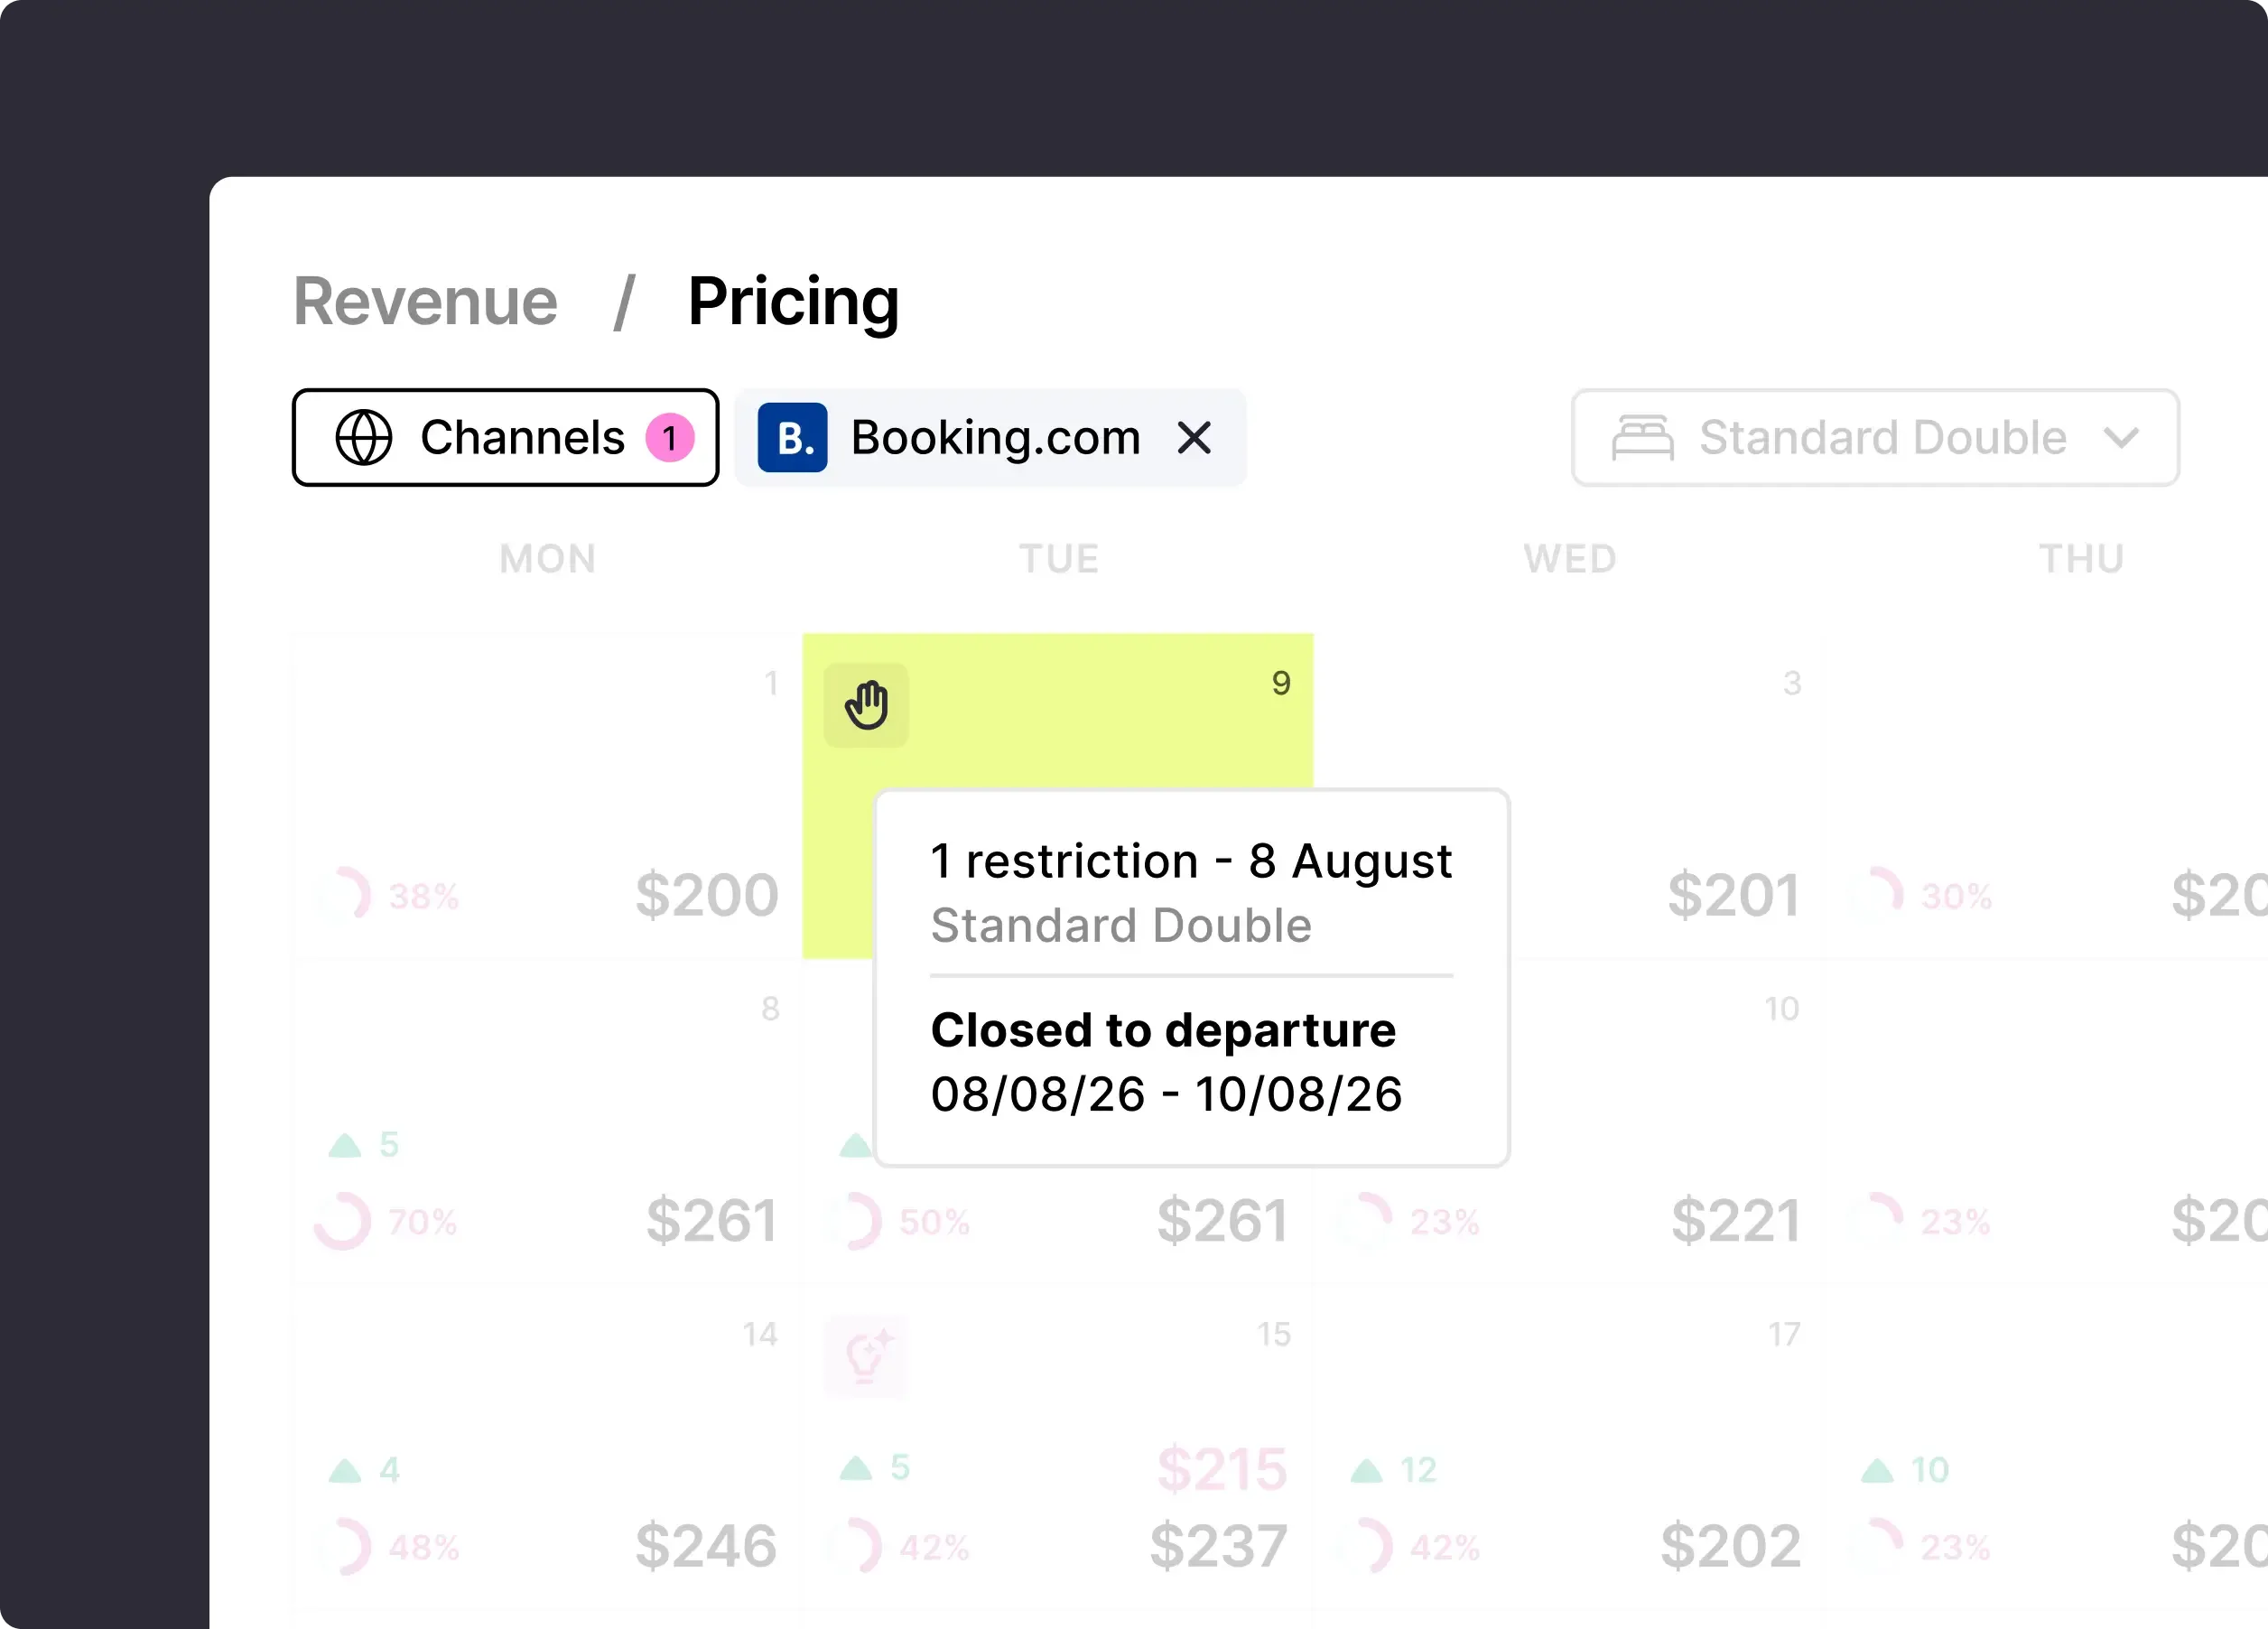2268x1629 pixels.
Task: Expand the chevron on Standard Double selector
Action: [x=2121, y=438]
